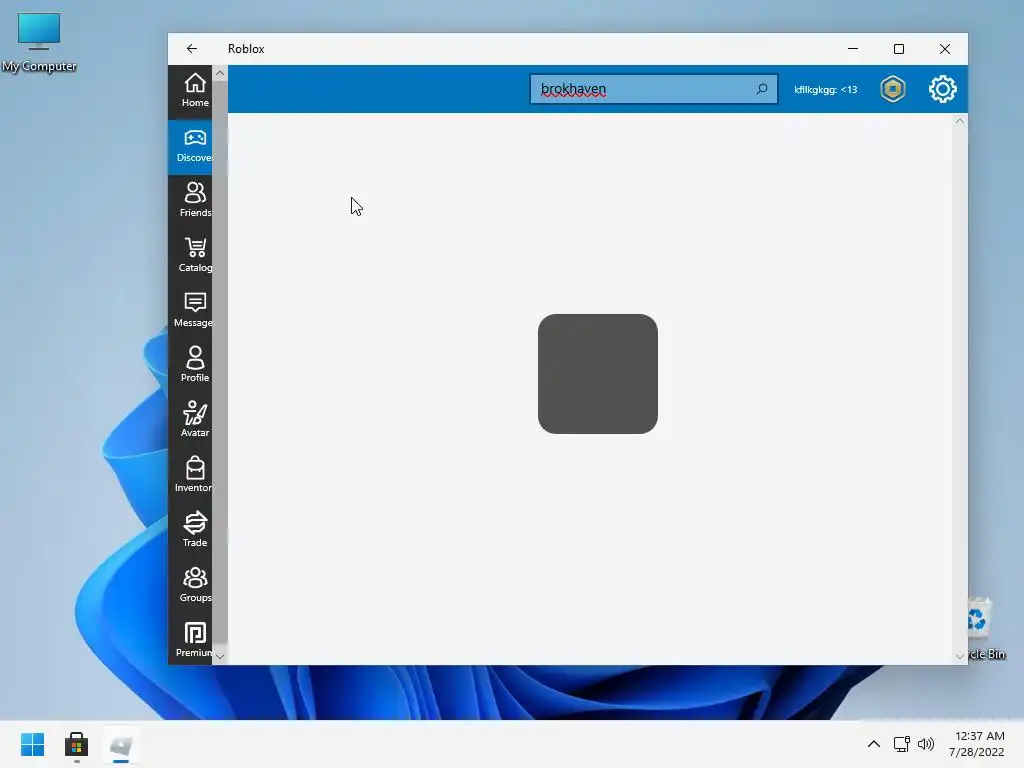This screenshot has height=768, width=1024.
Task: Open the Robux balance icon
Action: click(x=893, y=89)
